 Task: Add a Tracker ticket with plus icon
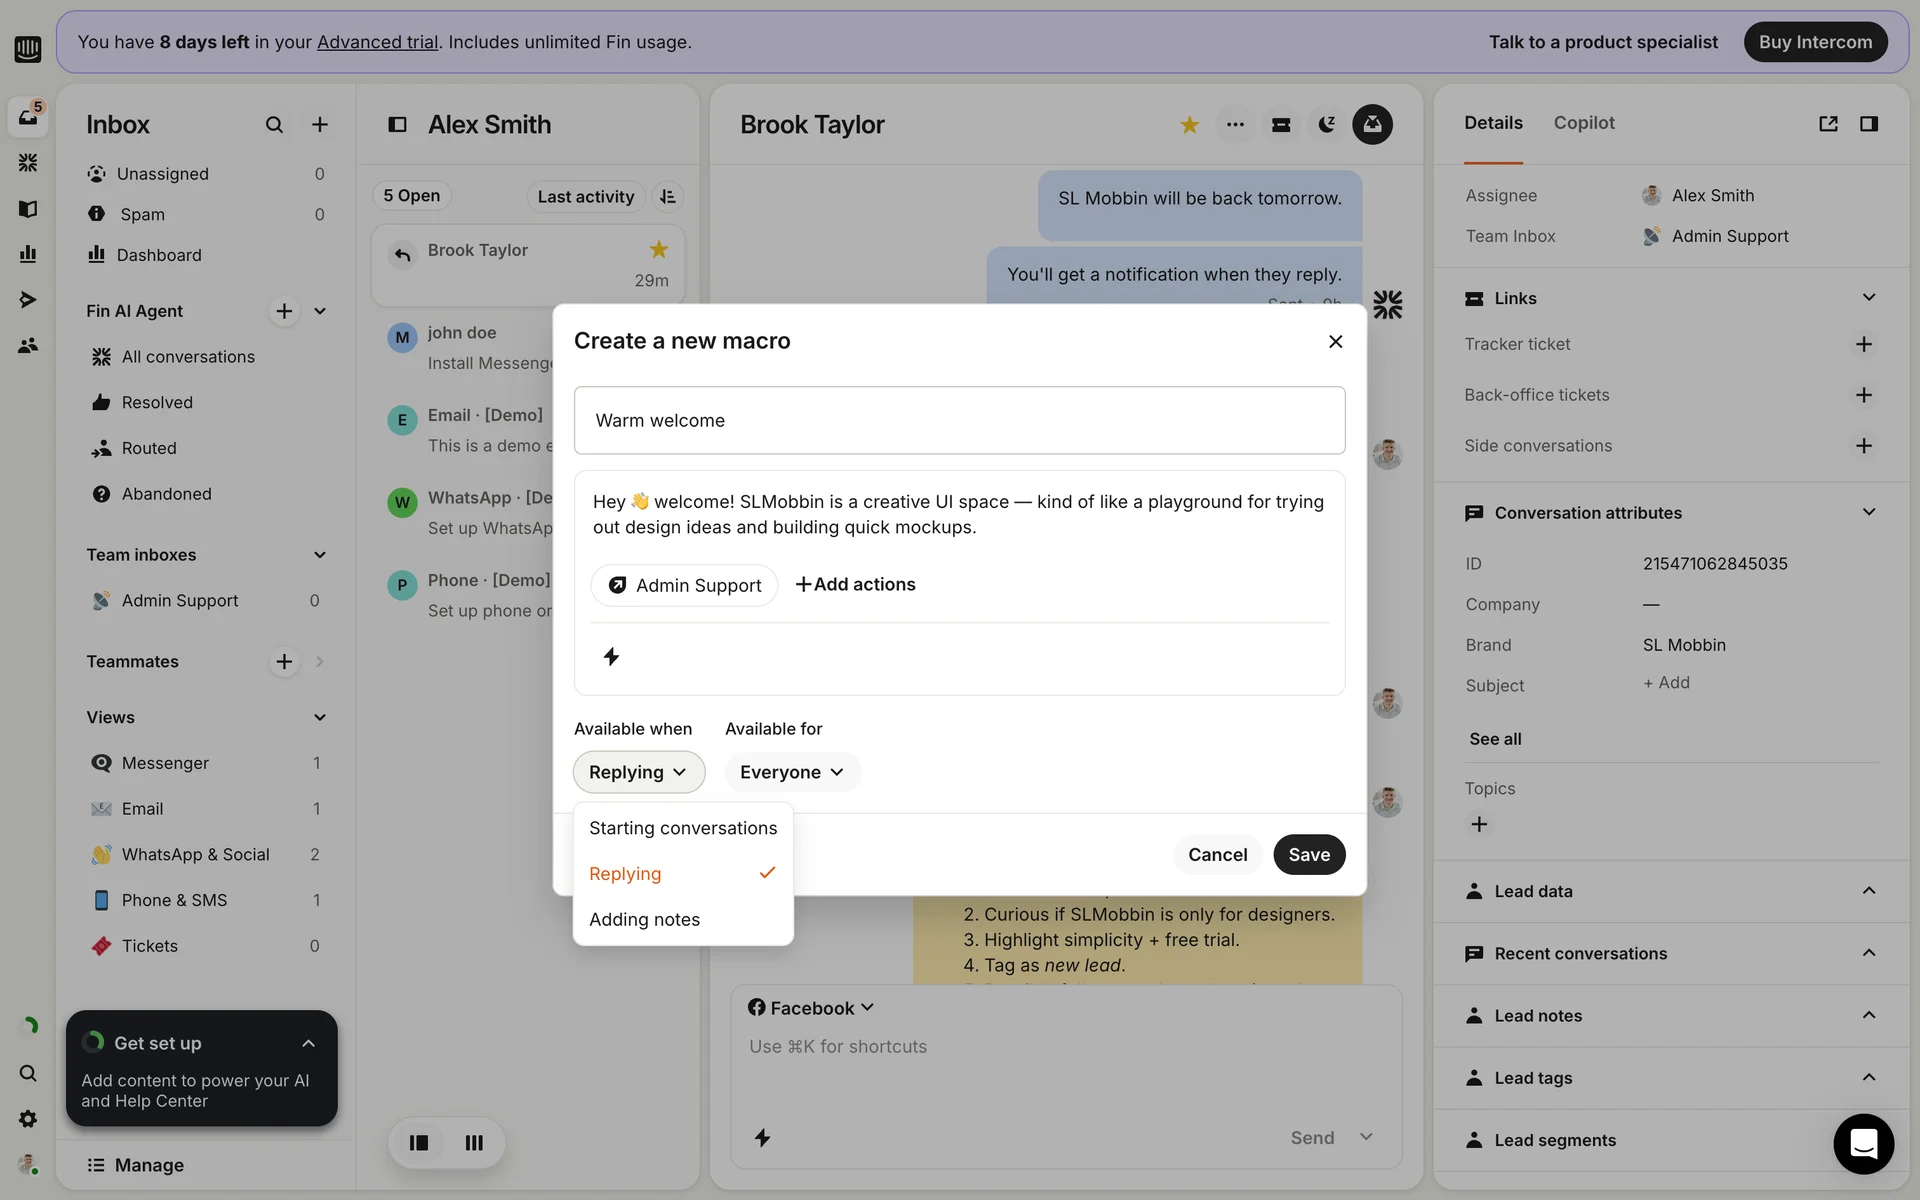(1863, 344)
